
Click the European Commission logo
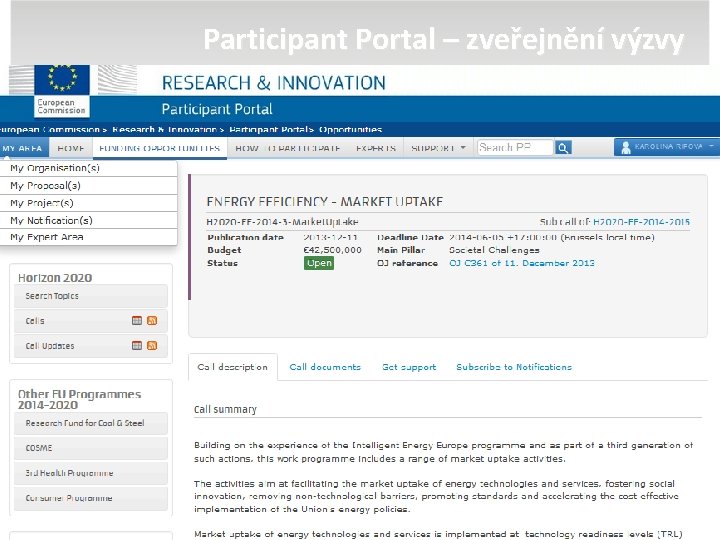tap(62, 90)
